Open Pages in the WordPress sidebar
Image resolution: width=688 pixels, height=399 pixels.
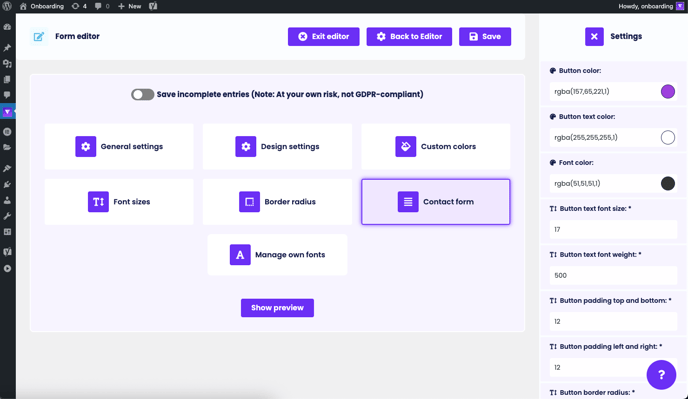click(x=7, y=79)
